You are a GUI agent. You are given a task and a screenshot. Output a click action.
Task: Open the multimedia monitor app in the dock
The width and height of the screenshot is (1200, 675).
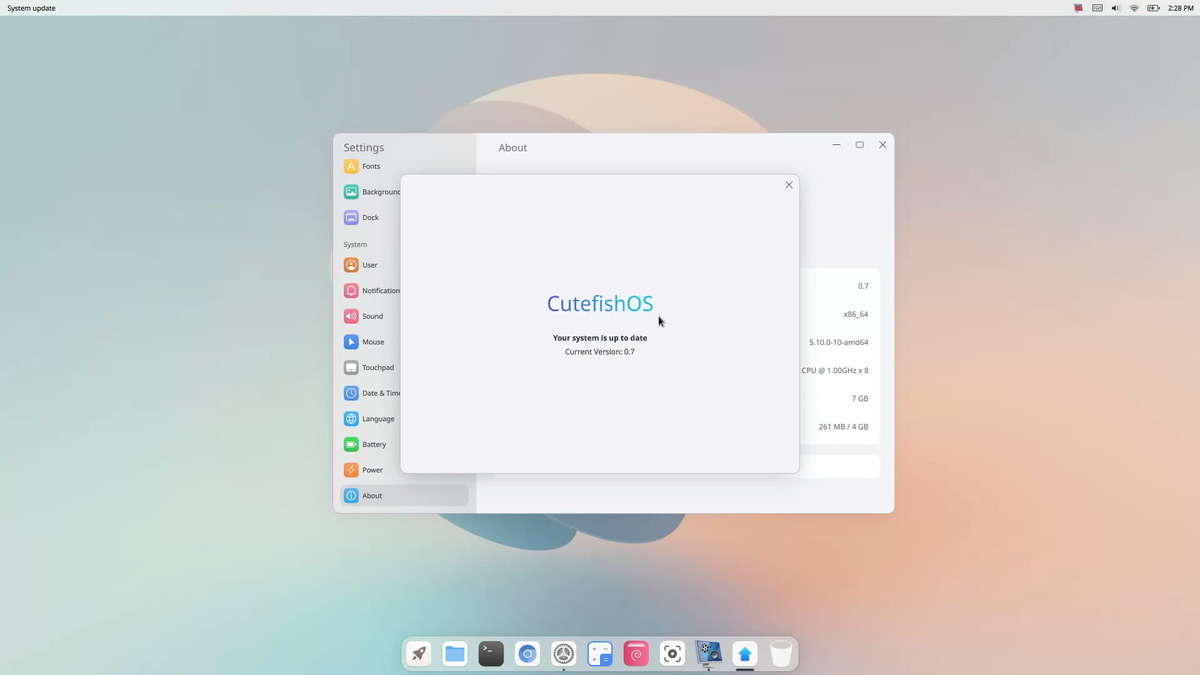pos(709,654)
